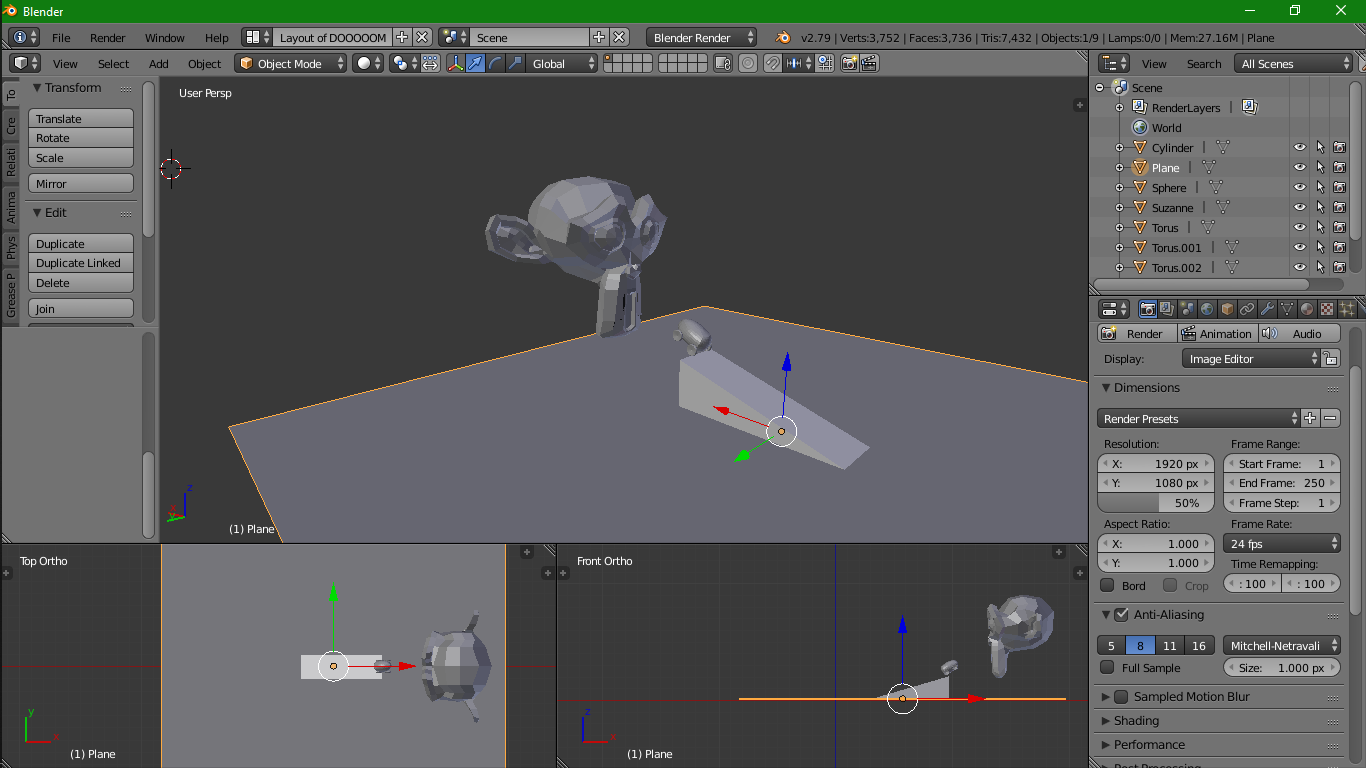Open the Render properties camera tab

point(1147,309)
